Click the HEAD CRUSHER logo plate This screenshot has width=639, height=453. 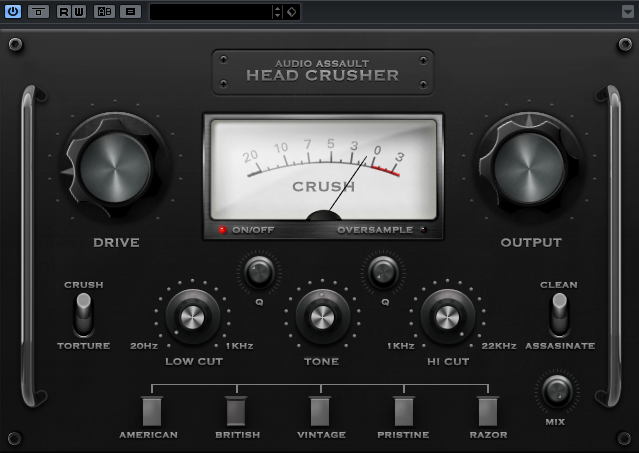322,72
